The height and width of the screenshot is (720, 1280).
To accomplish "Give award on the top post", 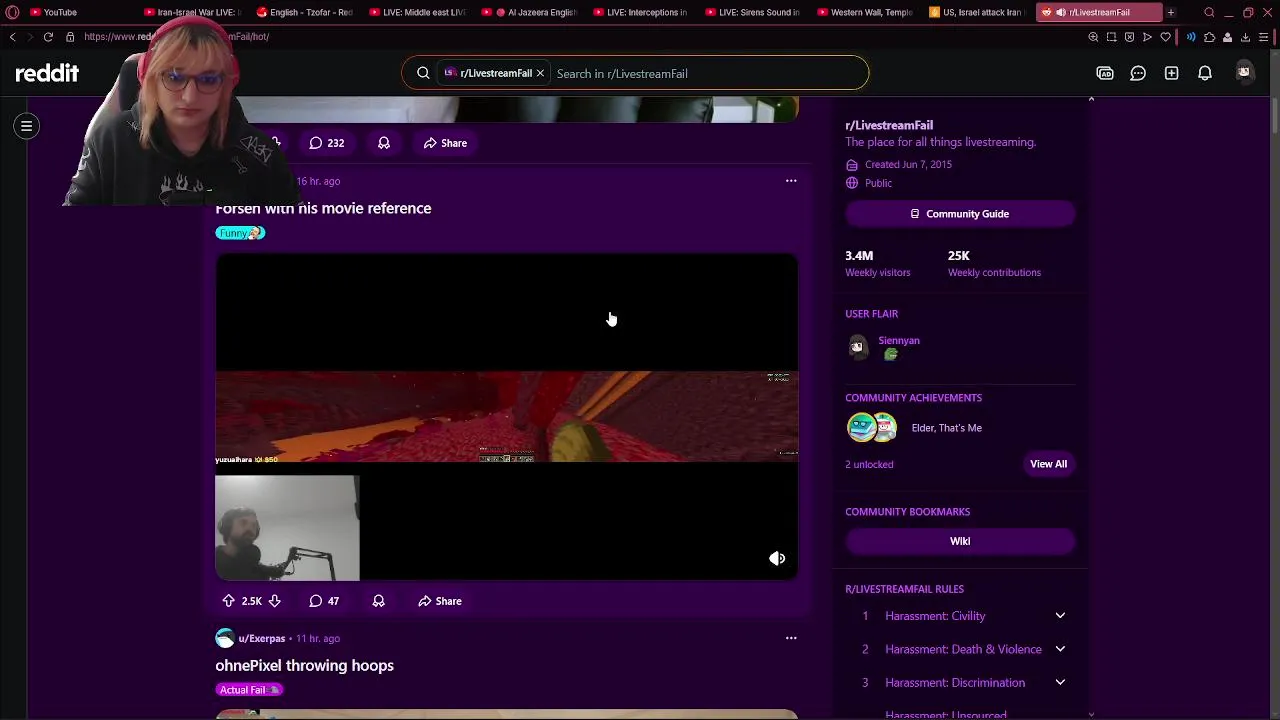I will coord(384,143).
